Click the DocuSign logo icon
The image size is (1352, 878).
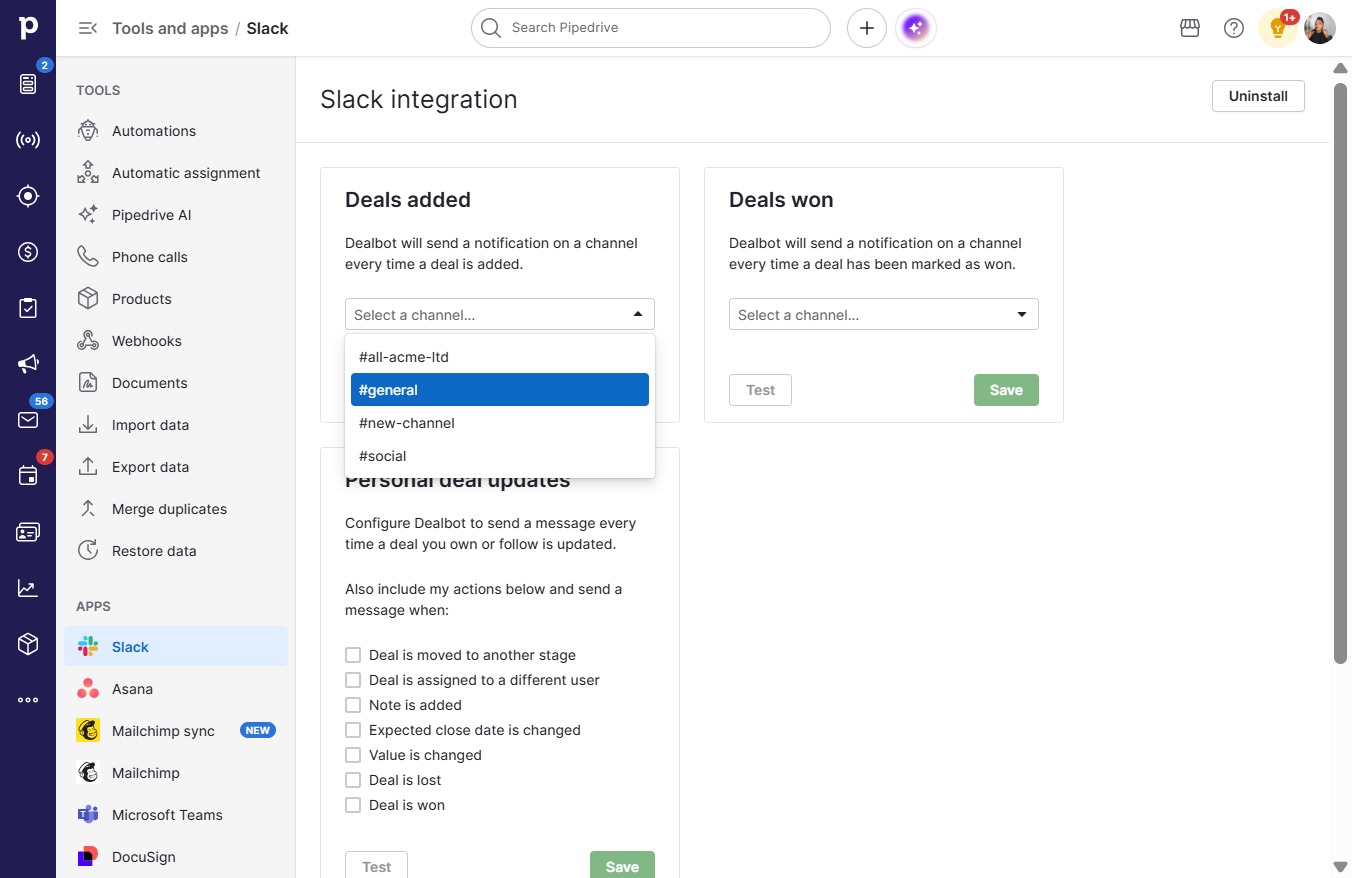88,857
